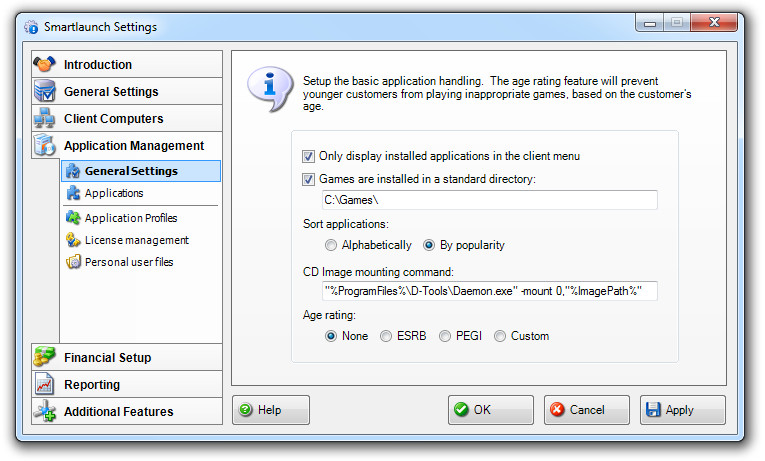Click the handshake icon beside Introduction
This screenshot has width=765, height=461.
click(46, 65)
